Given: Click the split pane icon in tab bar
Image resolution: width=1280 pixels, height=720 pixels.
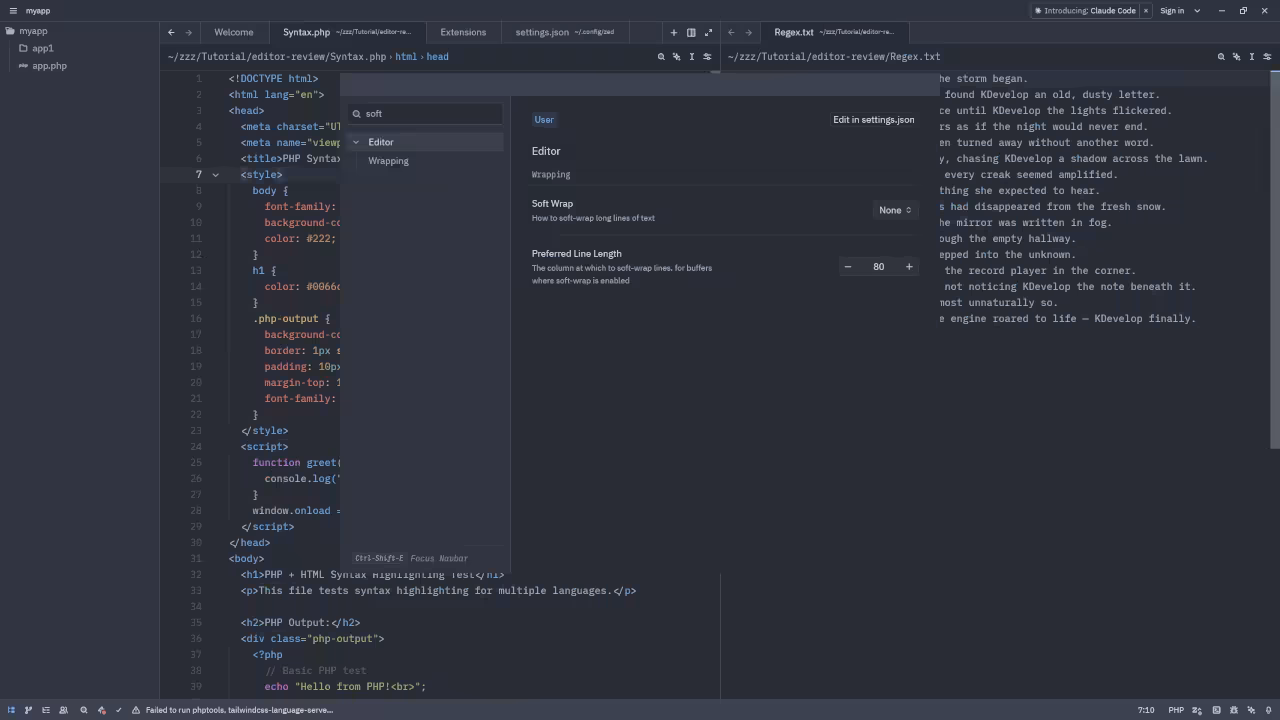Looking at the screenshot, I should point(691,32).
